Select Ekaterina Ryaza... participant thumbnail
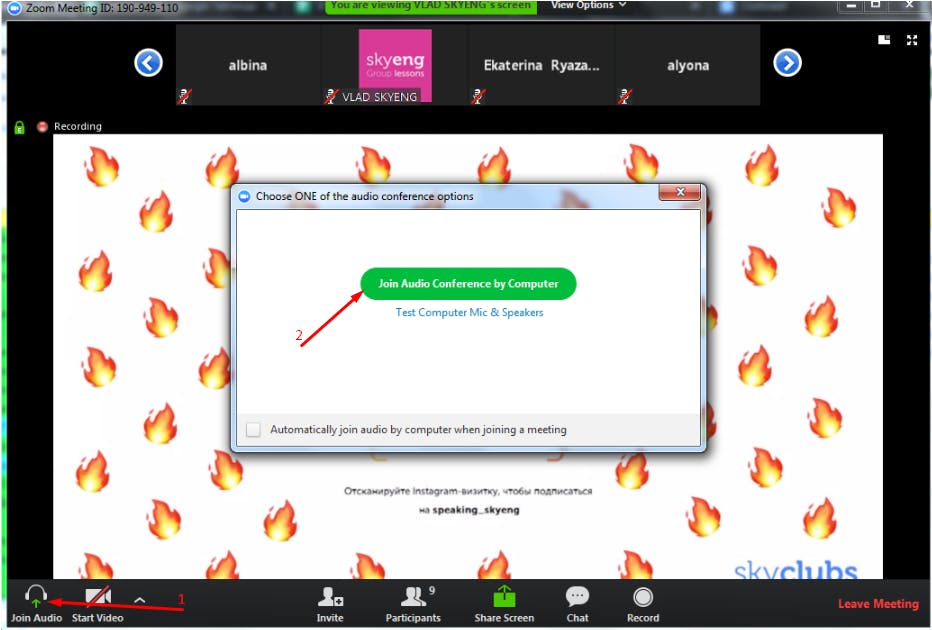932x630 pixels. pos(541,65)
